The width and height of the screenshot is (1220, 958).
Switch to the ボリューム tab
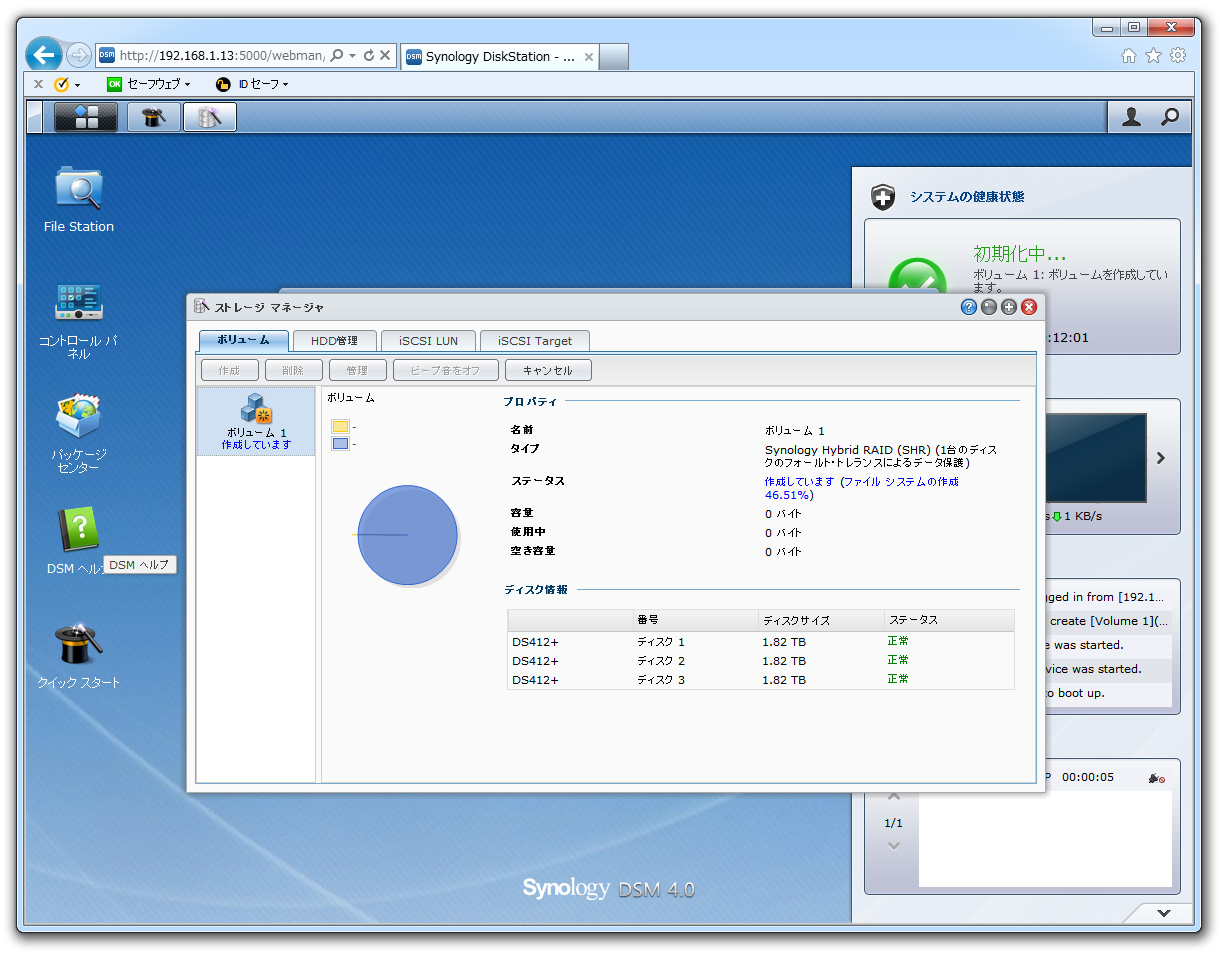(x=244, y=341)
